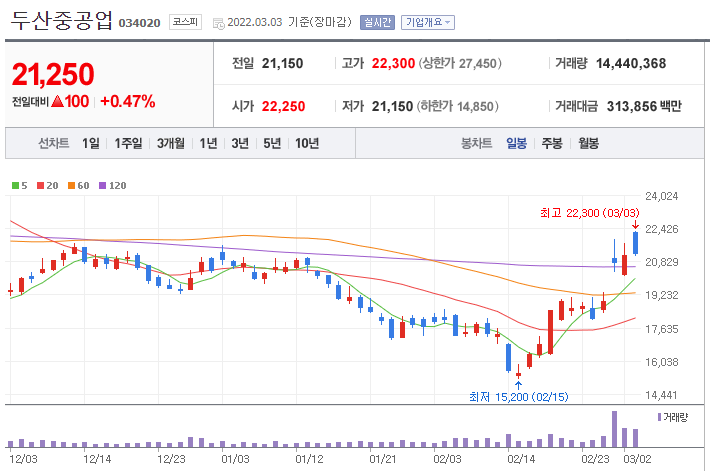The width and height of the screenshot is (710, 471).
Task: Click the 17,635 price axis label
Action: (662, 329)
